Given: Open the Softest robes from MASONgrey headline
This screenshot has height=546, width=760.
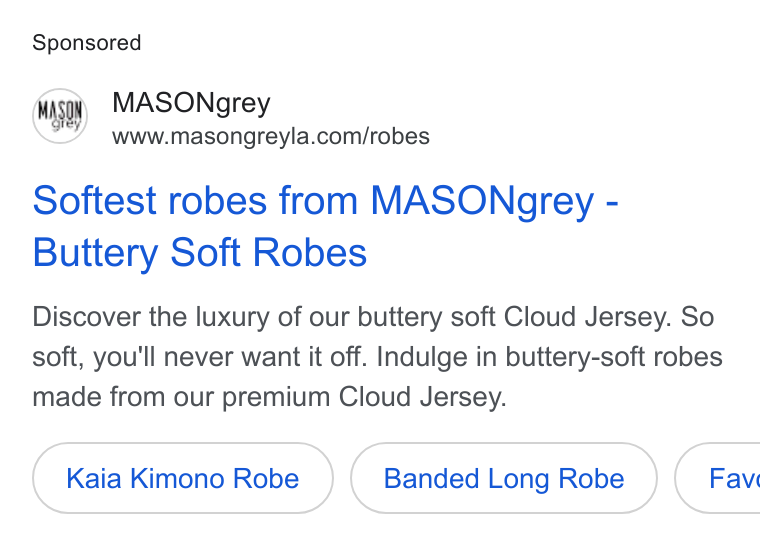Looking at the screenshot, I should pyautogui.click(x=325, y=226).
